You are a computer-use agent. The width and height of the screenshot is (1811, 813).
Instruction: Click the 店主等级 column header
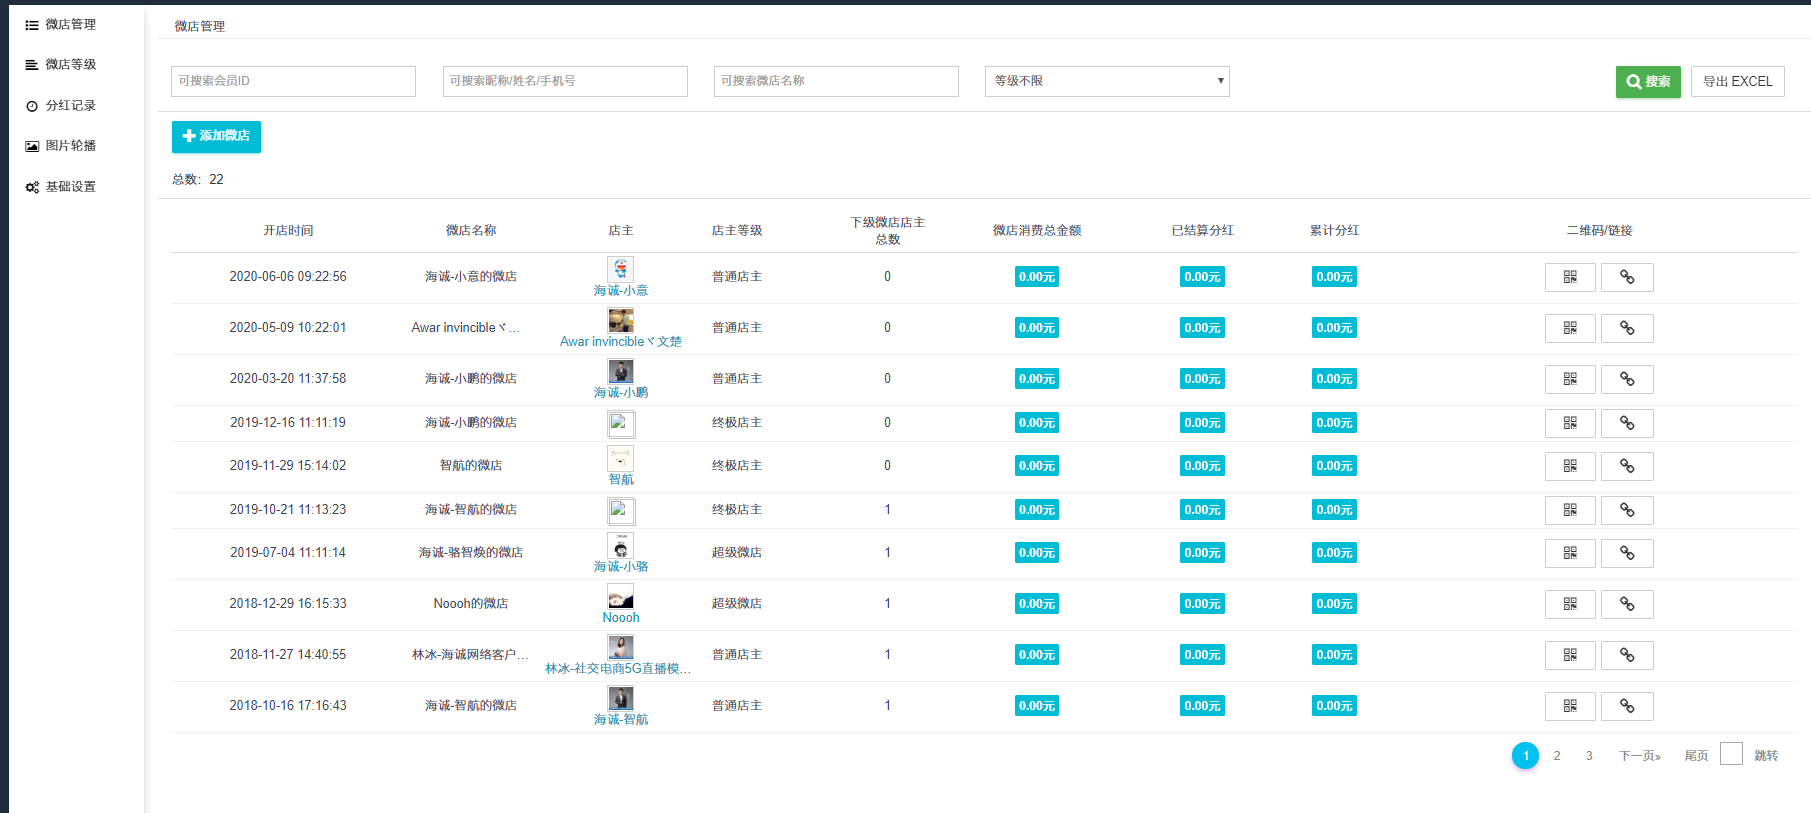point(737,231)
